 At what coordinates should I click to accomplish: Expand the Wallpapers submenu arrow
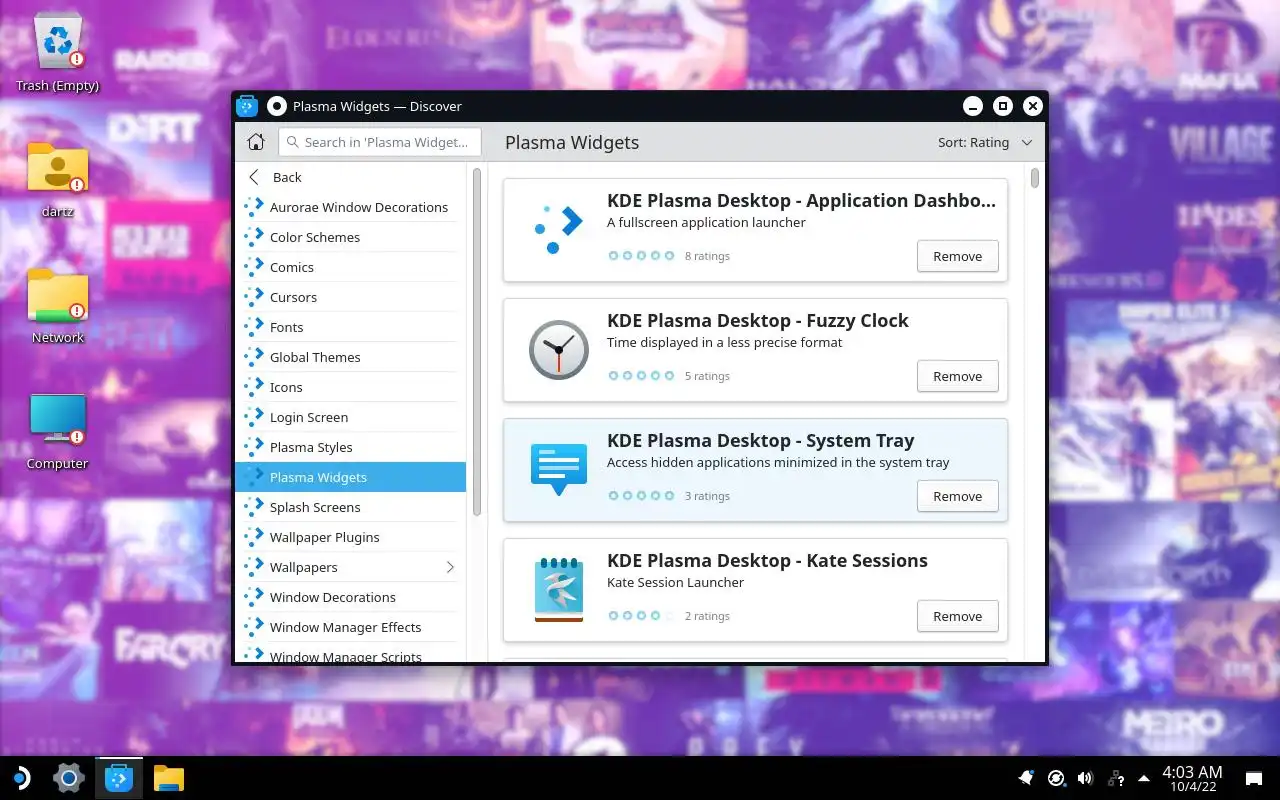450,567
